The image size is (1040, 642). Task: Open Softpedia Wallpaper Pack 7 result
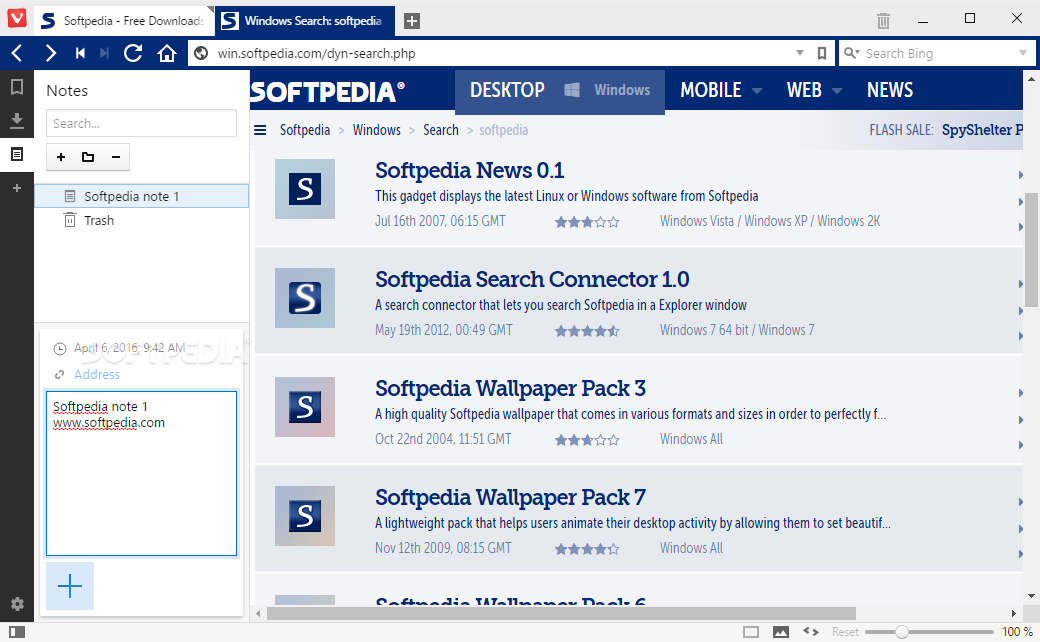coord(510,497)
